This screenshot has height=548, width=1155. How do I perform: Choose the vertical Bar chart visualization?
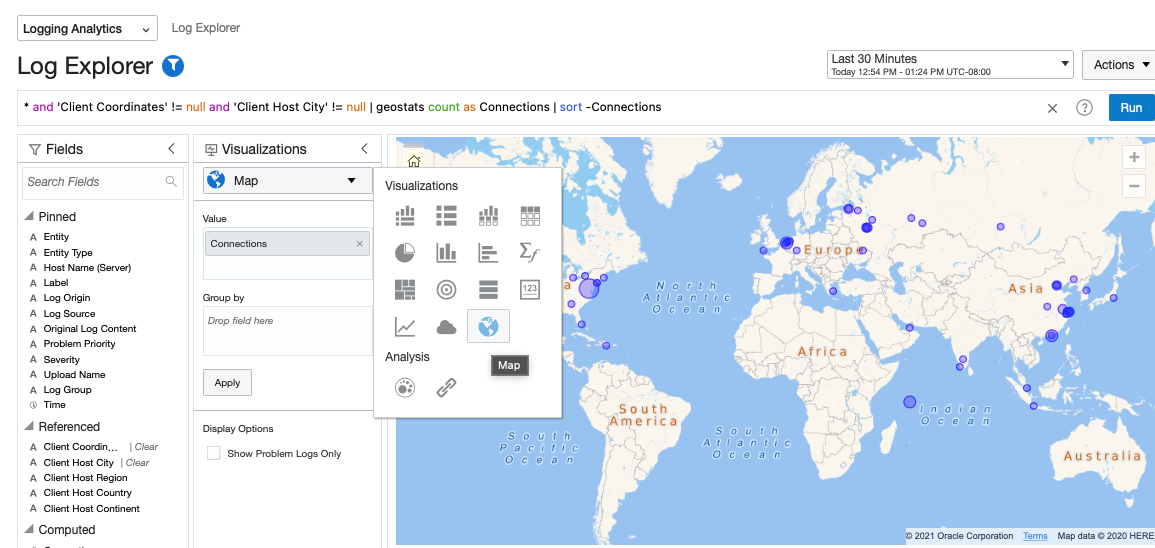tap(446, 253)
